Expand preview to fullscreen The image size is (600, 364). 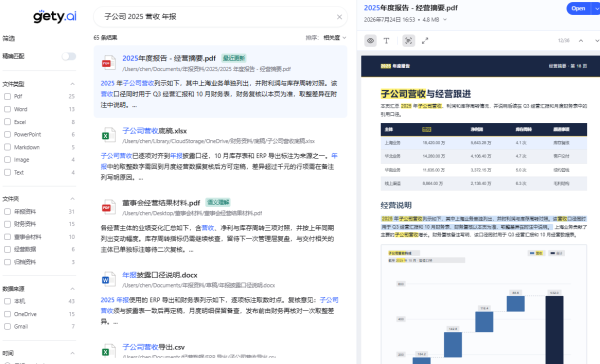click(425, 41)
